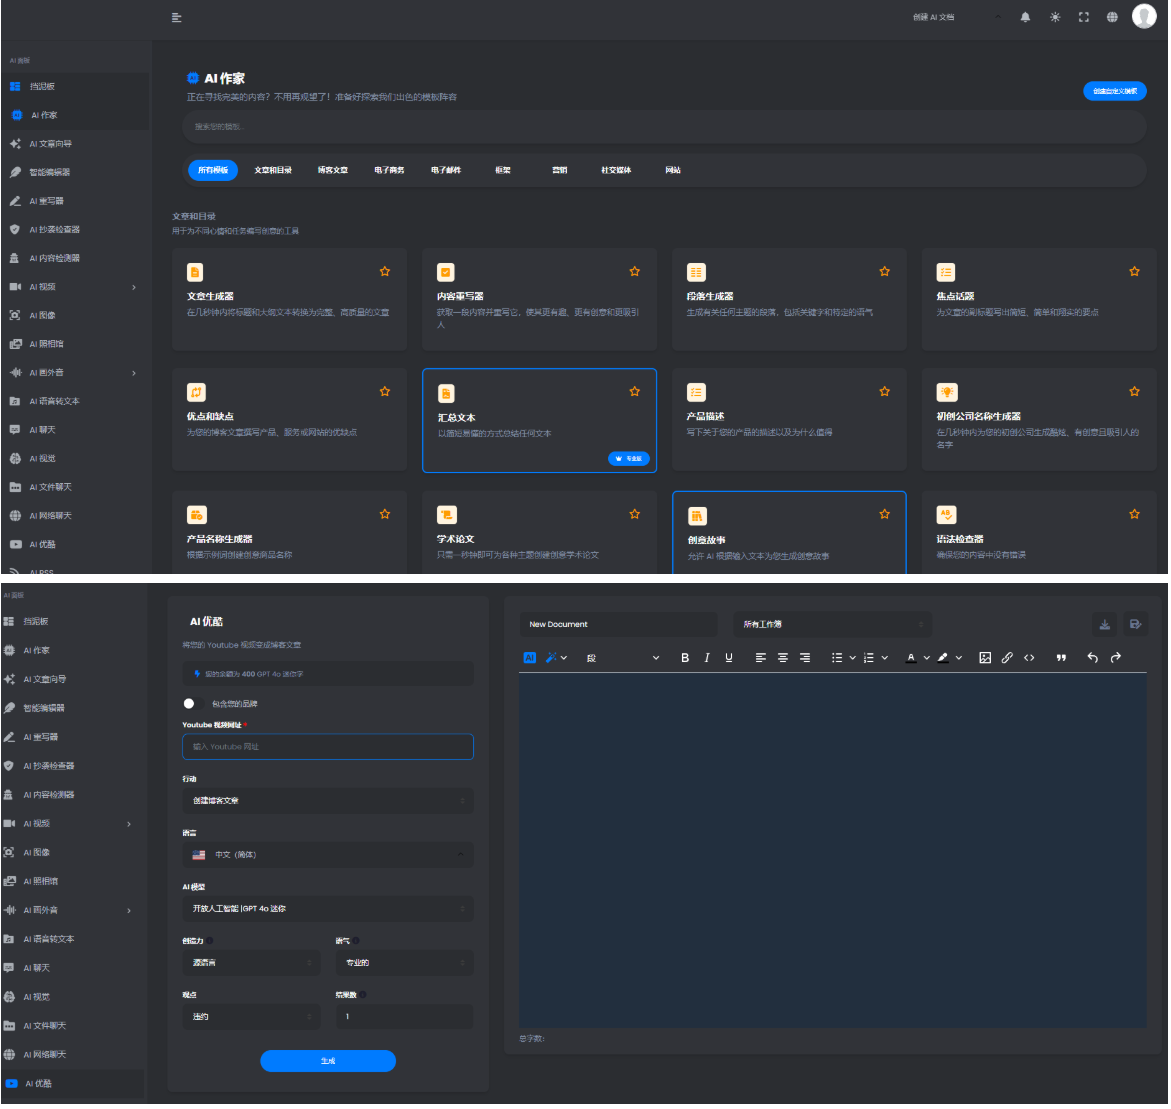
Task: Open the 观点 dropdown
Action: click(251, 1017)
